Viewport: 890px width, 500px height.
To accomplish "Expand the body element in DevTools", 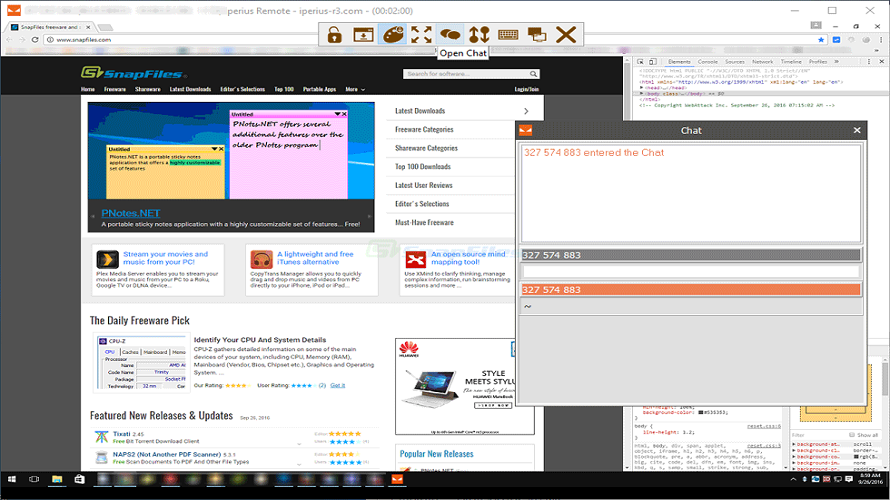I will pos(642,94).
